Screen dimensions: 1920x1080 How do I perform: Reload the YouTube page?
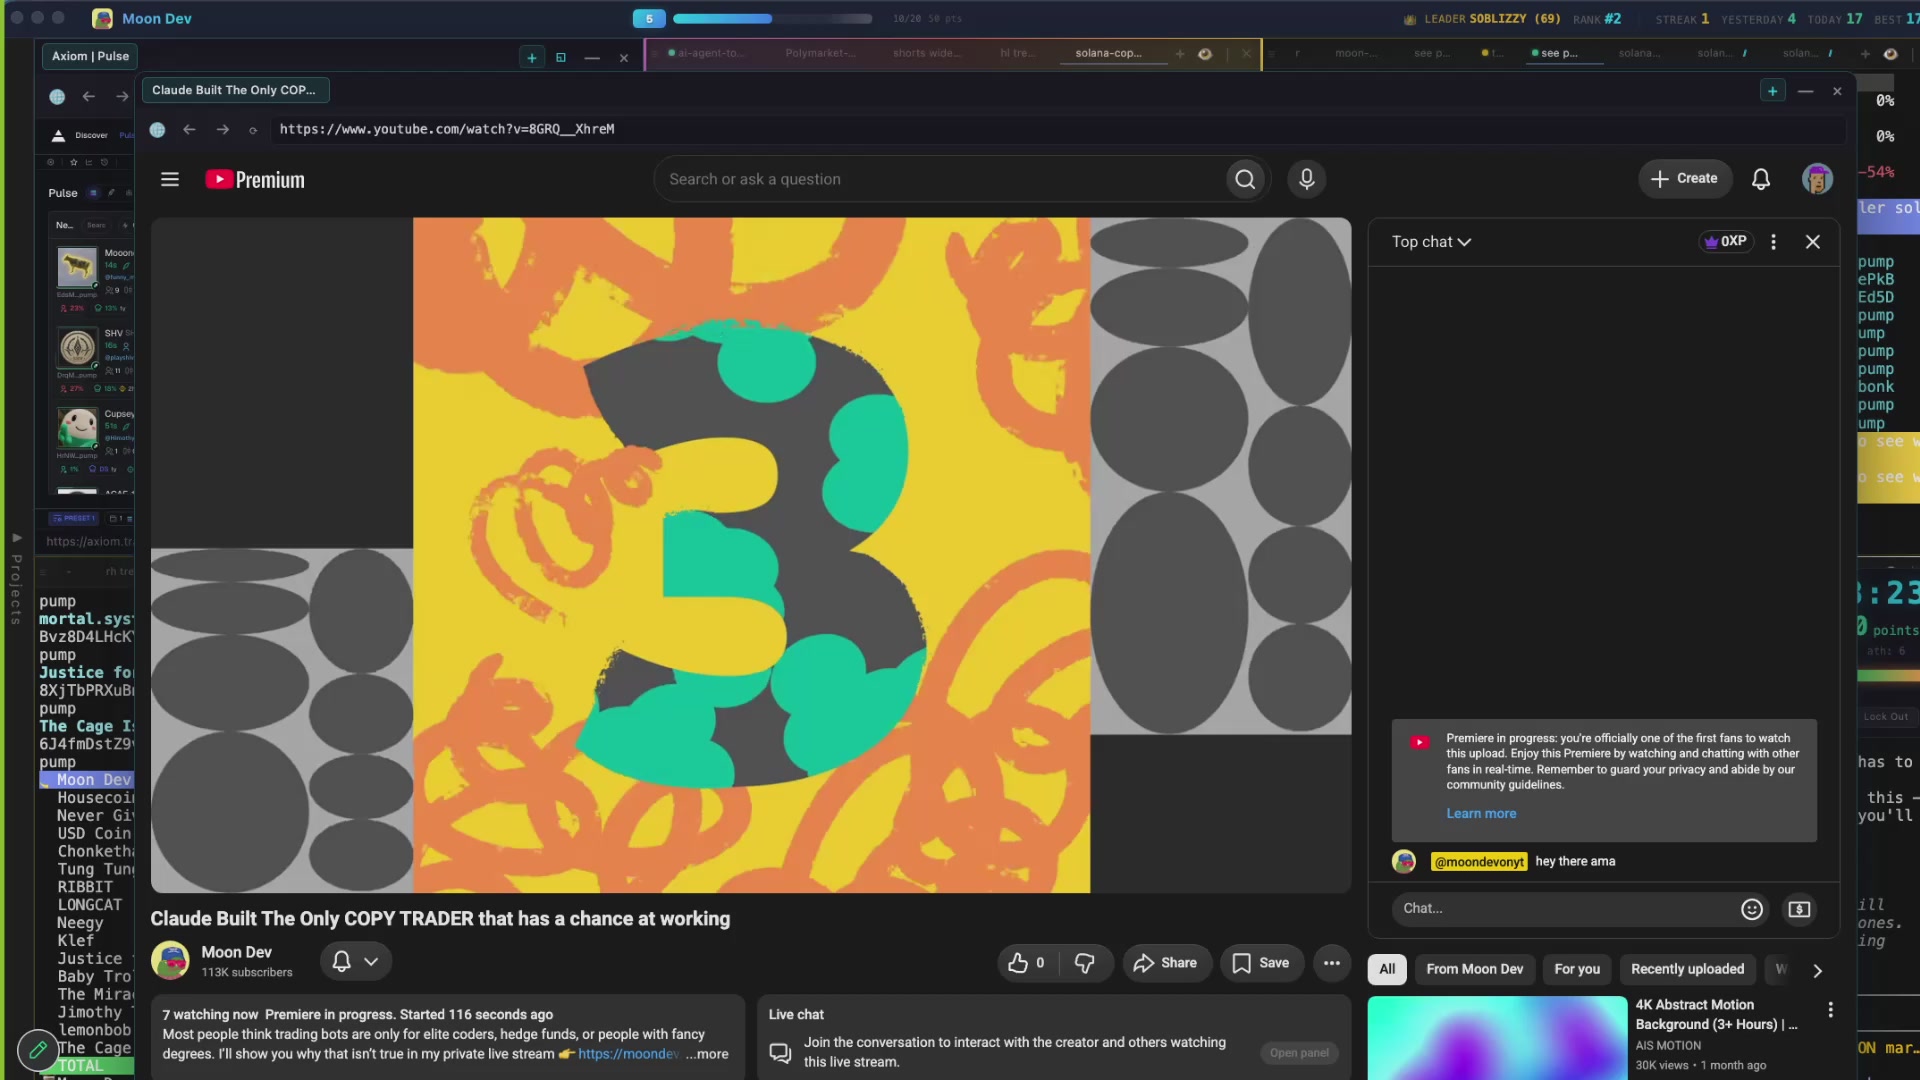[x=253, y=130]
